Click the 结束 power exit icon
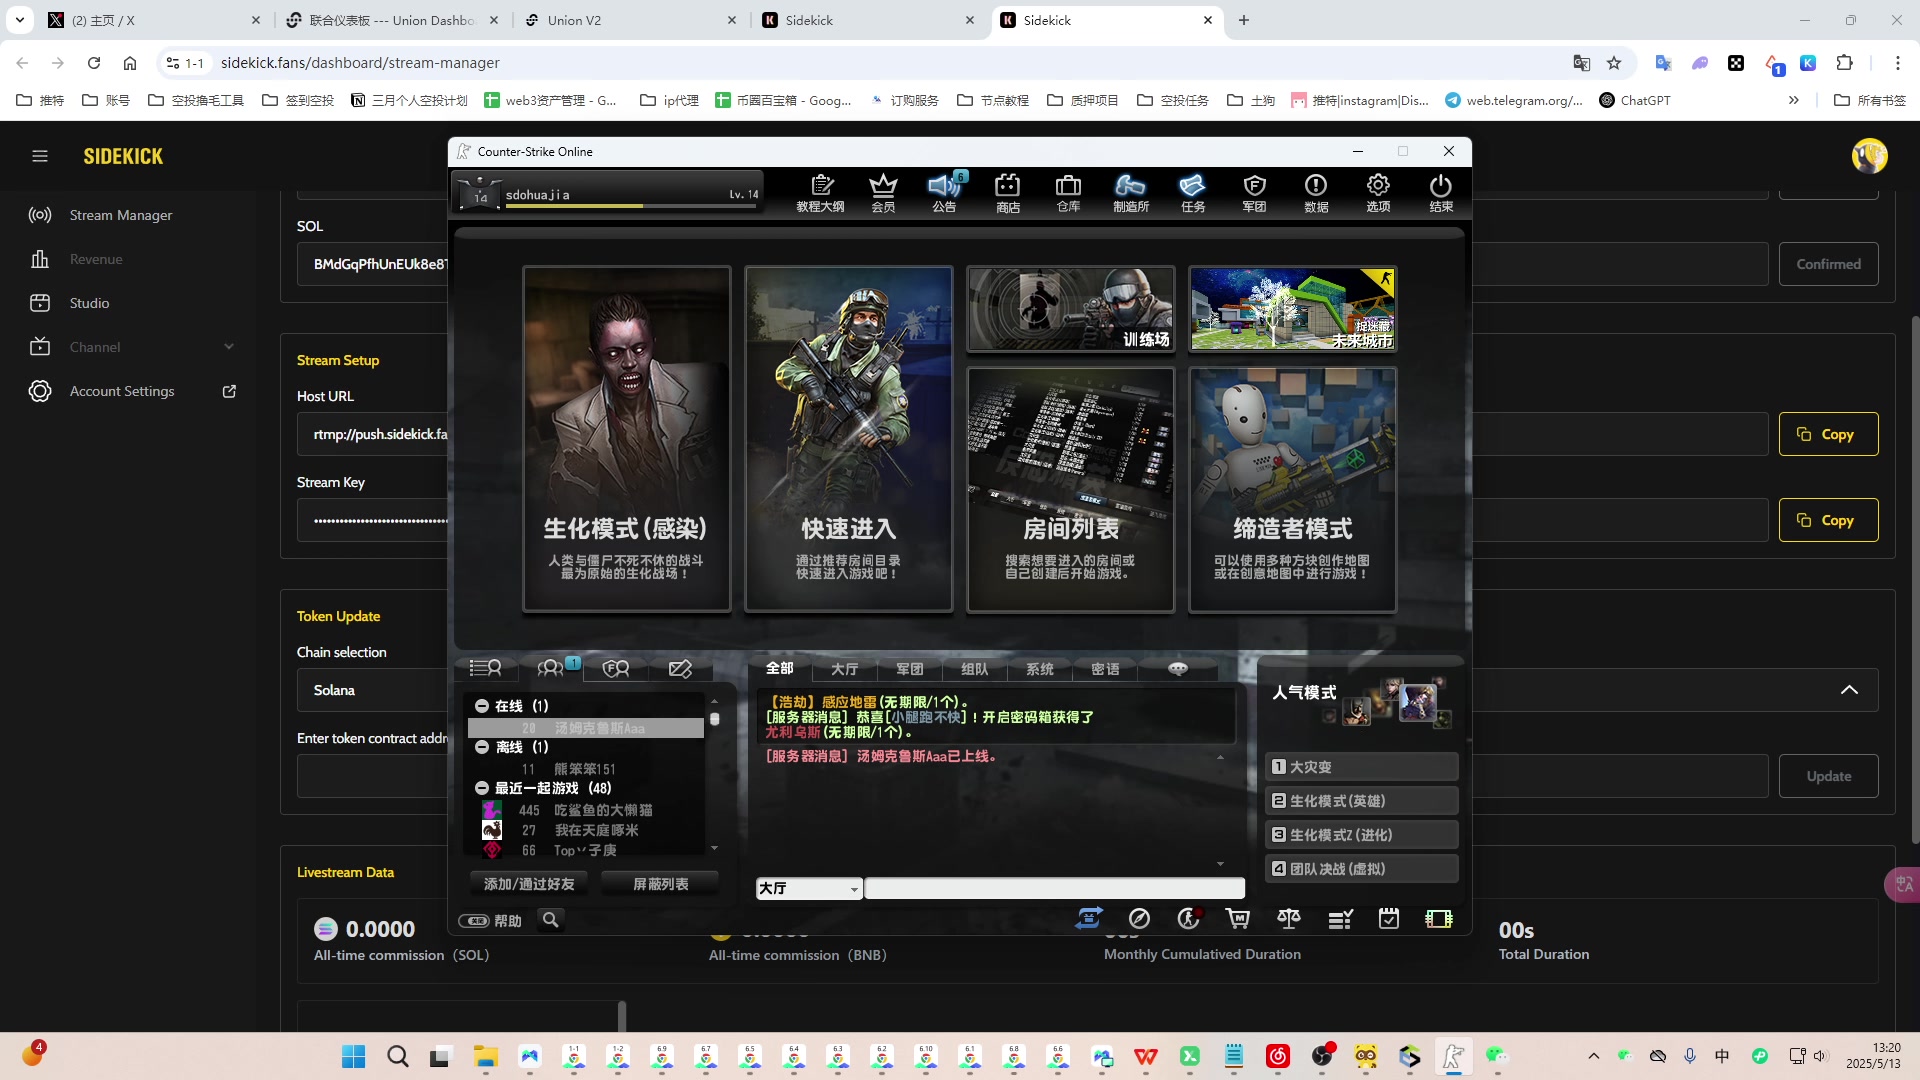Viewport: 1920px width, 1080px height. pos(1441,193)
